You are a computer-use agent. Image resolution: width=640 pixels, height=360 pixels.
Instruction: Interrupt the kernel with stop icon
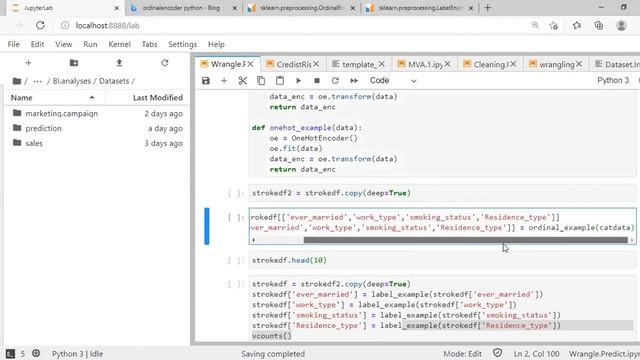click(x=317, y=80)
